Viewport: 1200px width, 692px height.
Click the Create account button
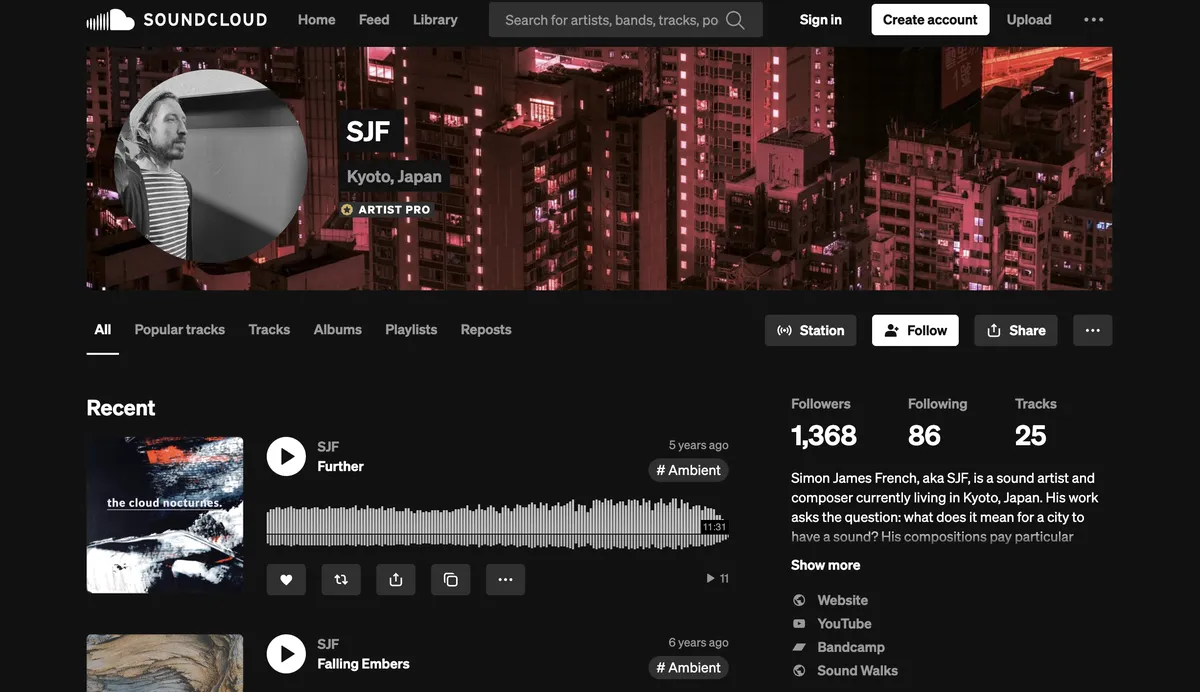coord(930,20)
